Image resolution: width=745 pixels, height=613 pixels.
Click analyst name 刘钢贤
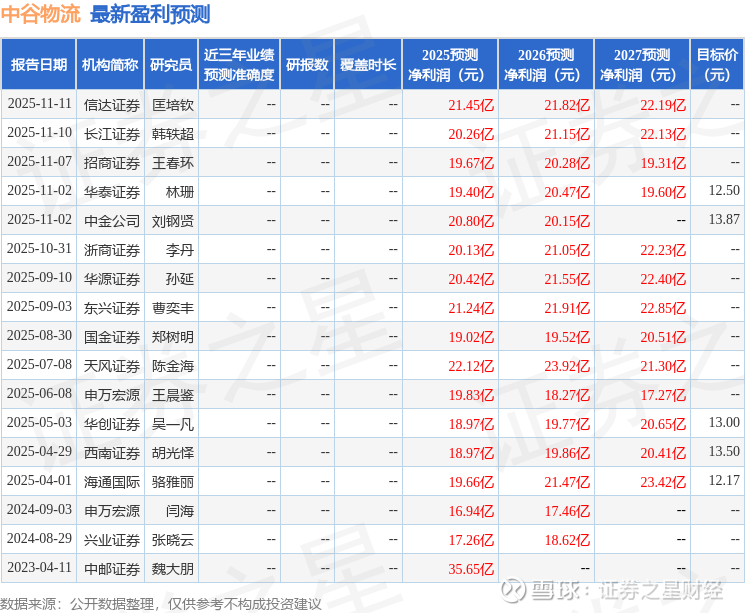[173, 221]
